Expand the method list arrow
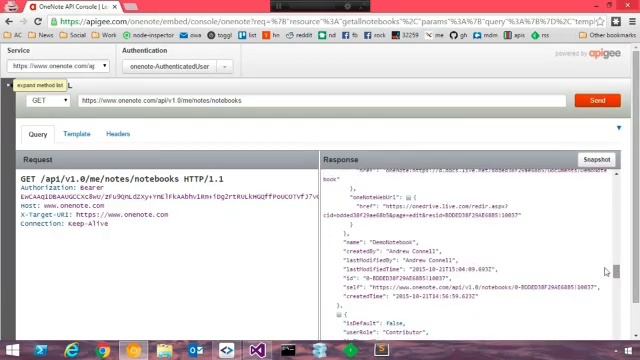Screen dimensions: 640x360 point(8,85)
